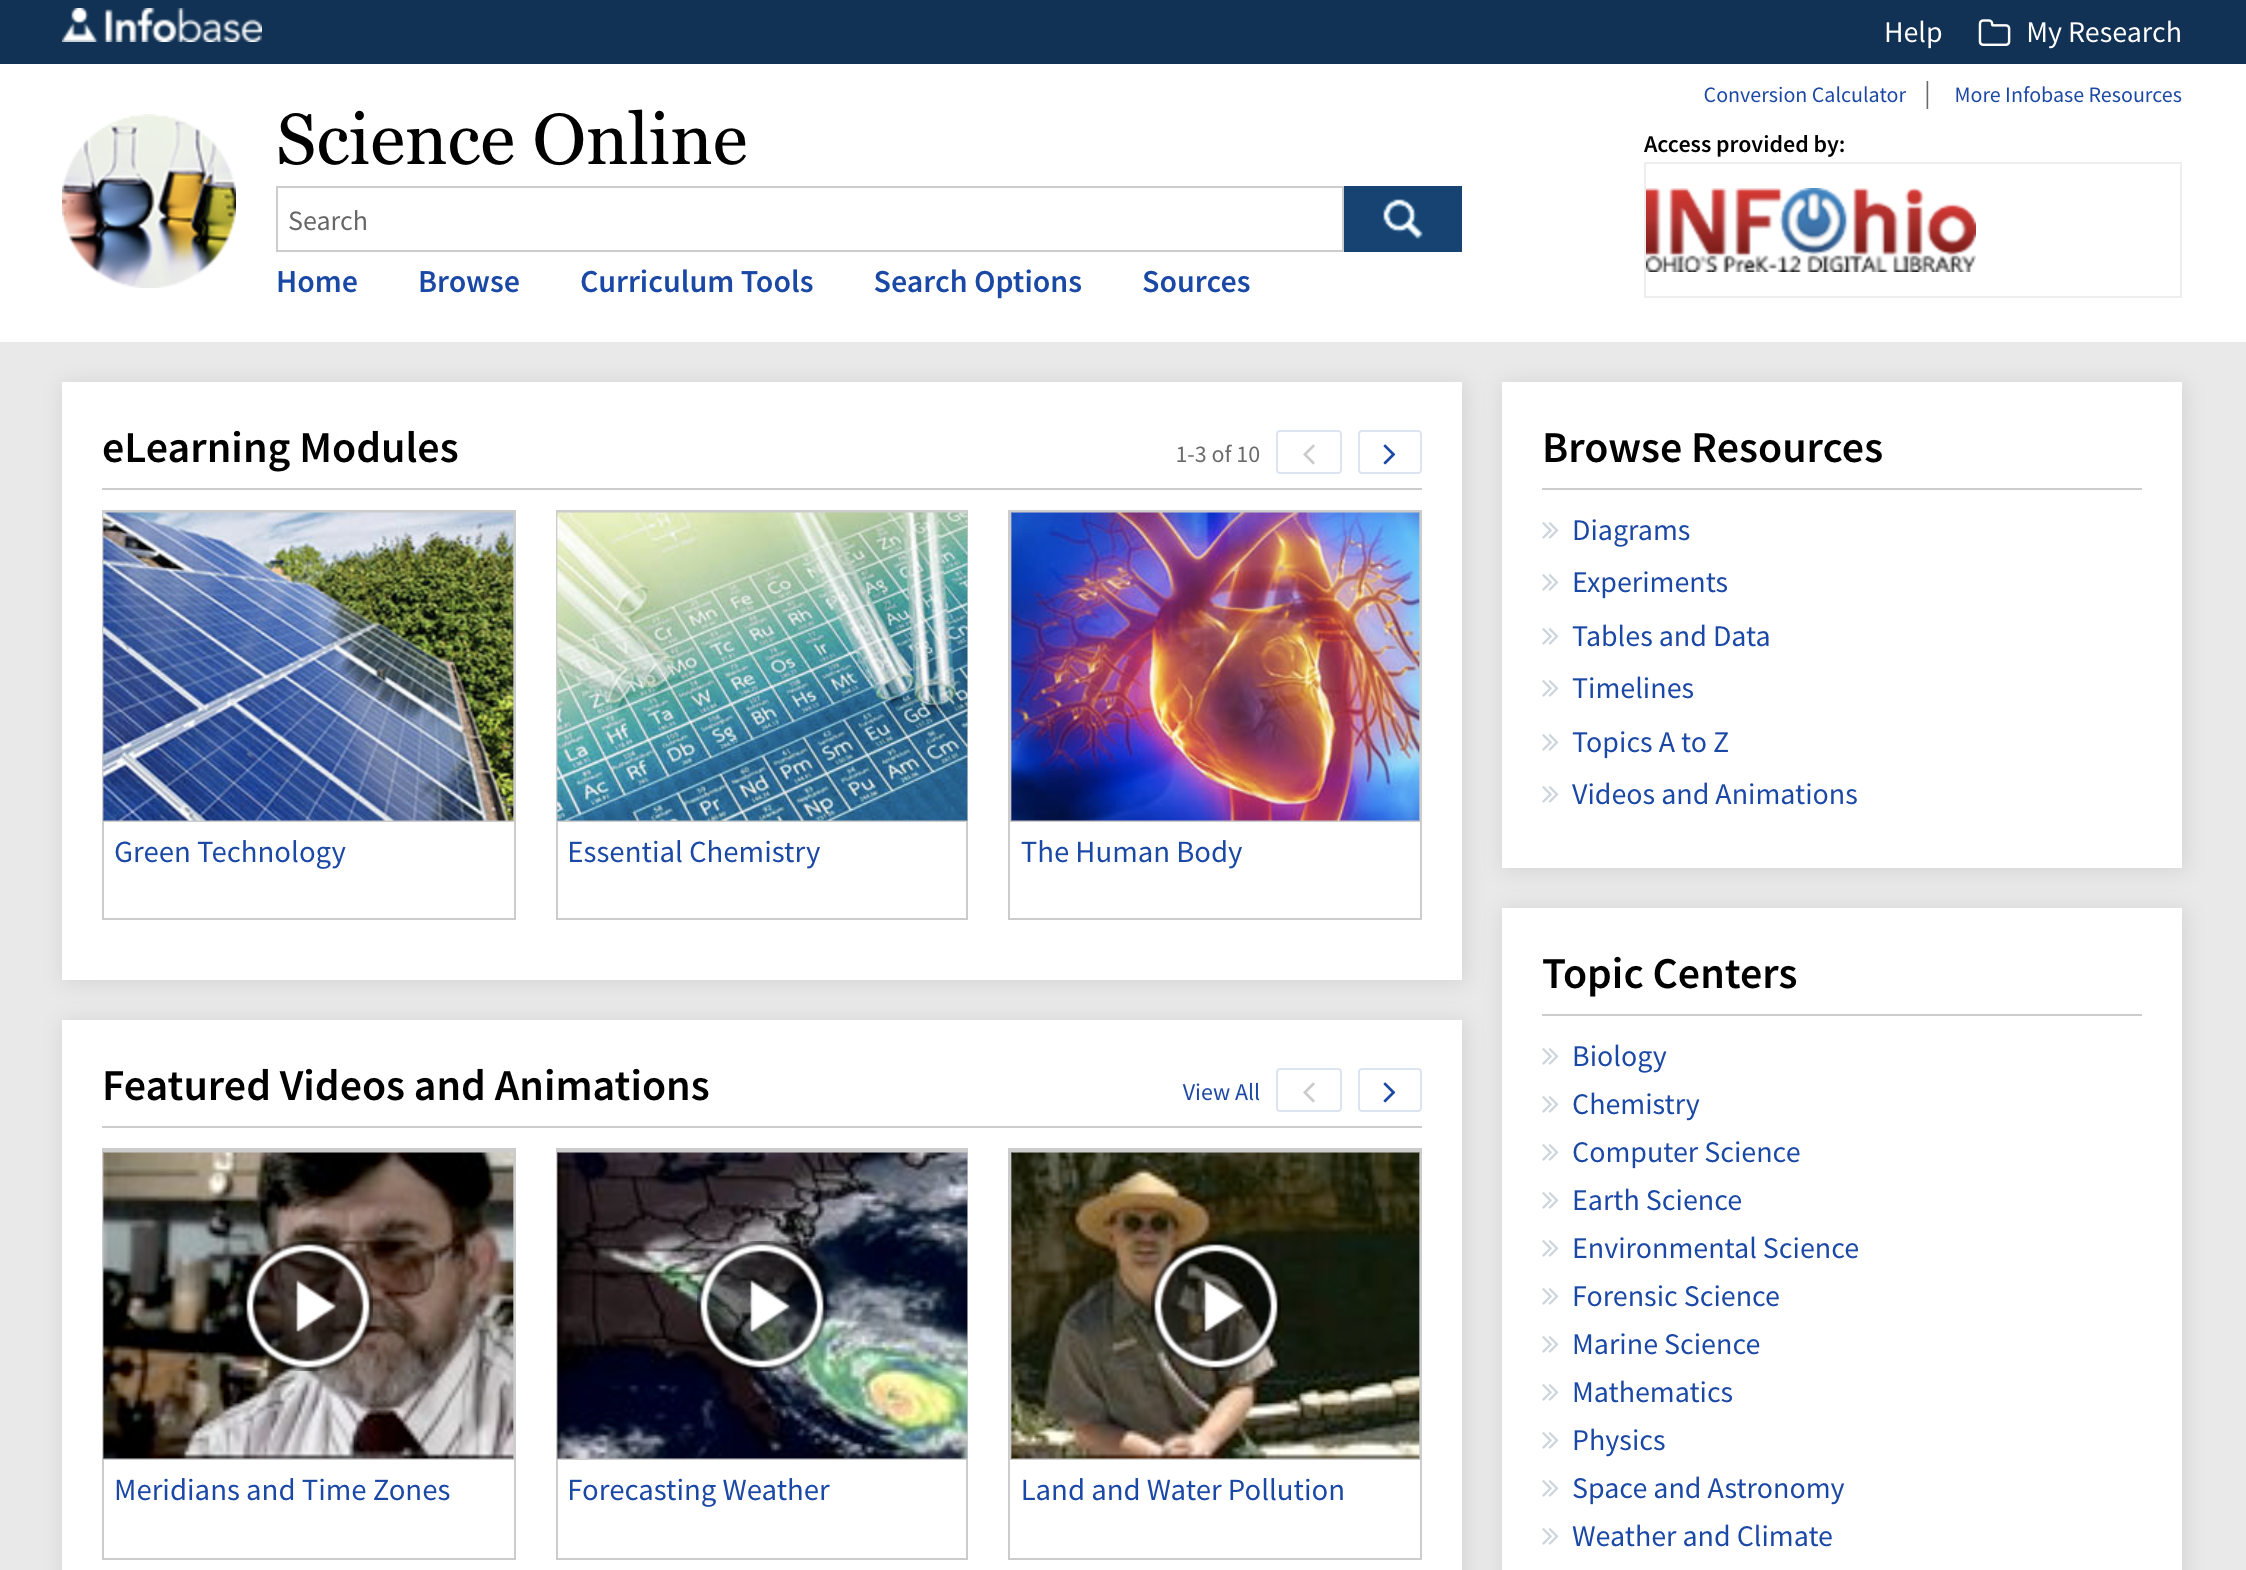Click the next arrow for eLearning Modules carousel

coord(1389,454)
